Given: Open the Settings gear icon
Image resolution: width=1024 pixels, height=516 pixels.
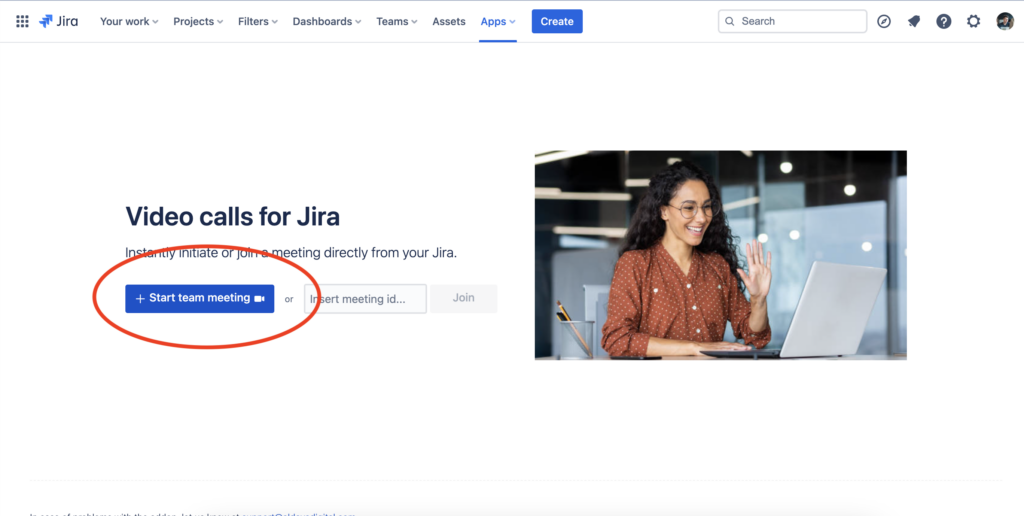Looking at the screenshot, I should [974, 22].
